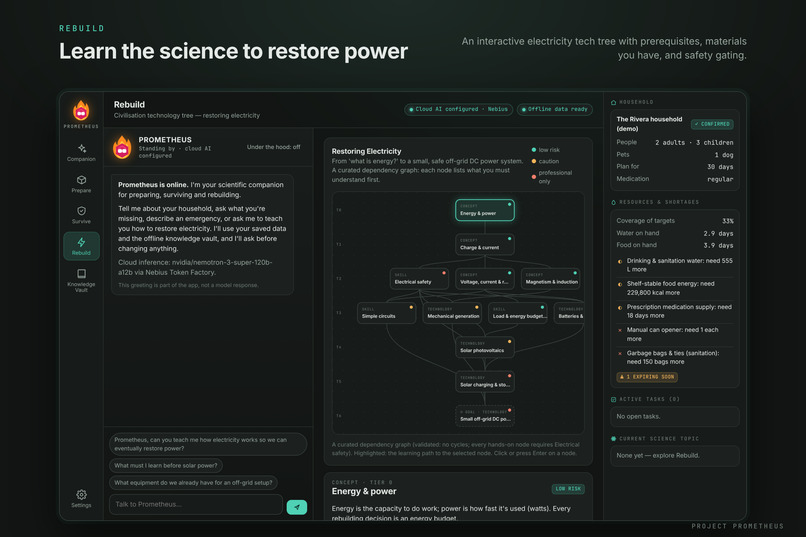Click the 'Energy & power' detail heading
806x537 pixels.
364,492
